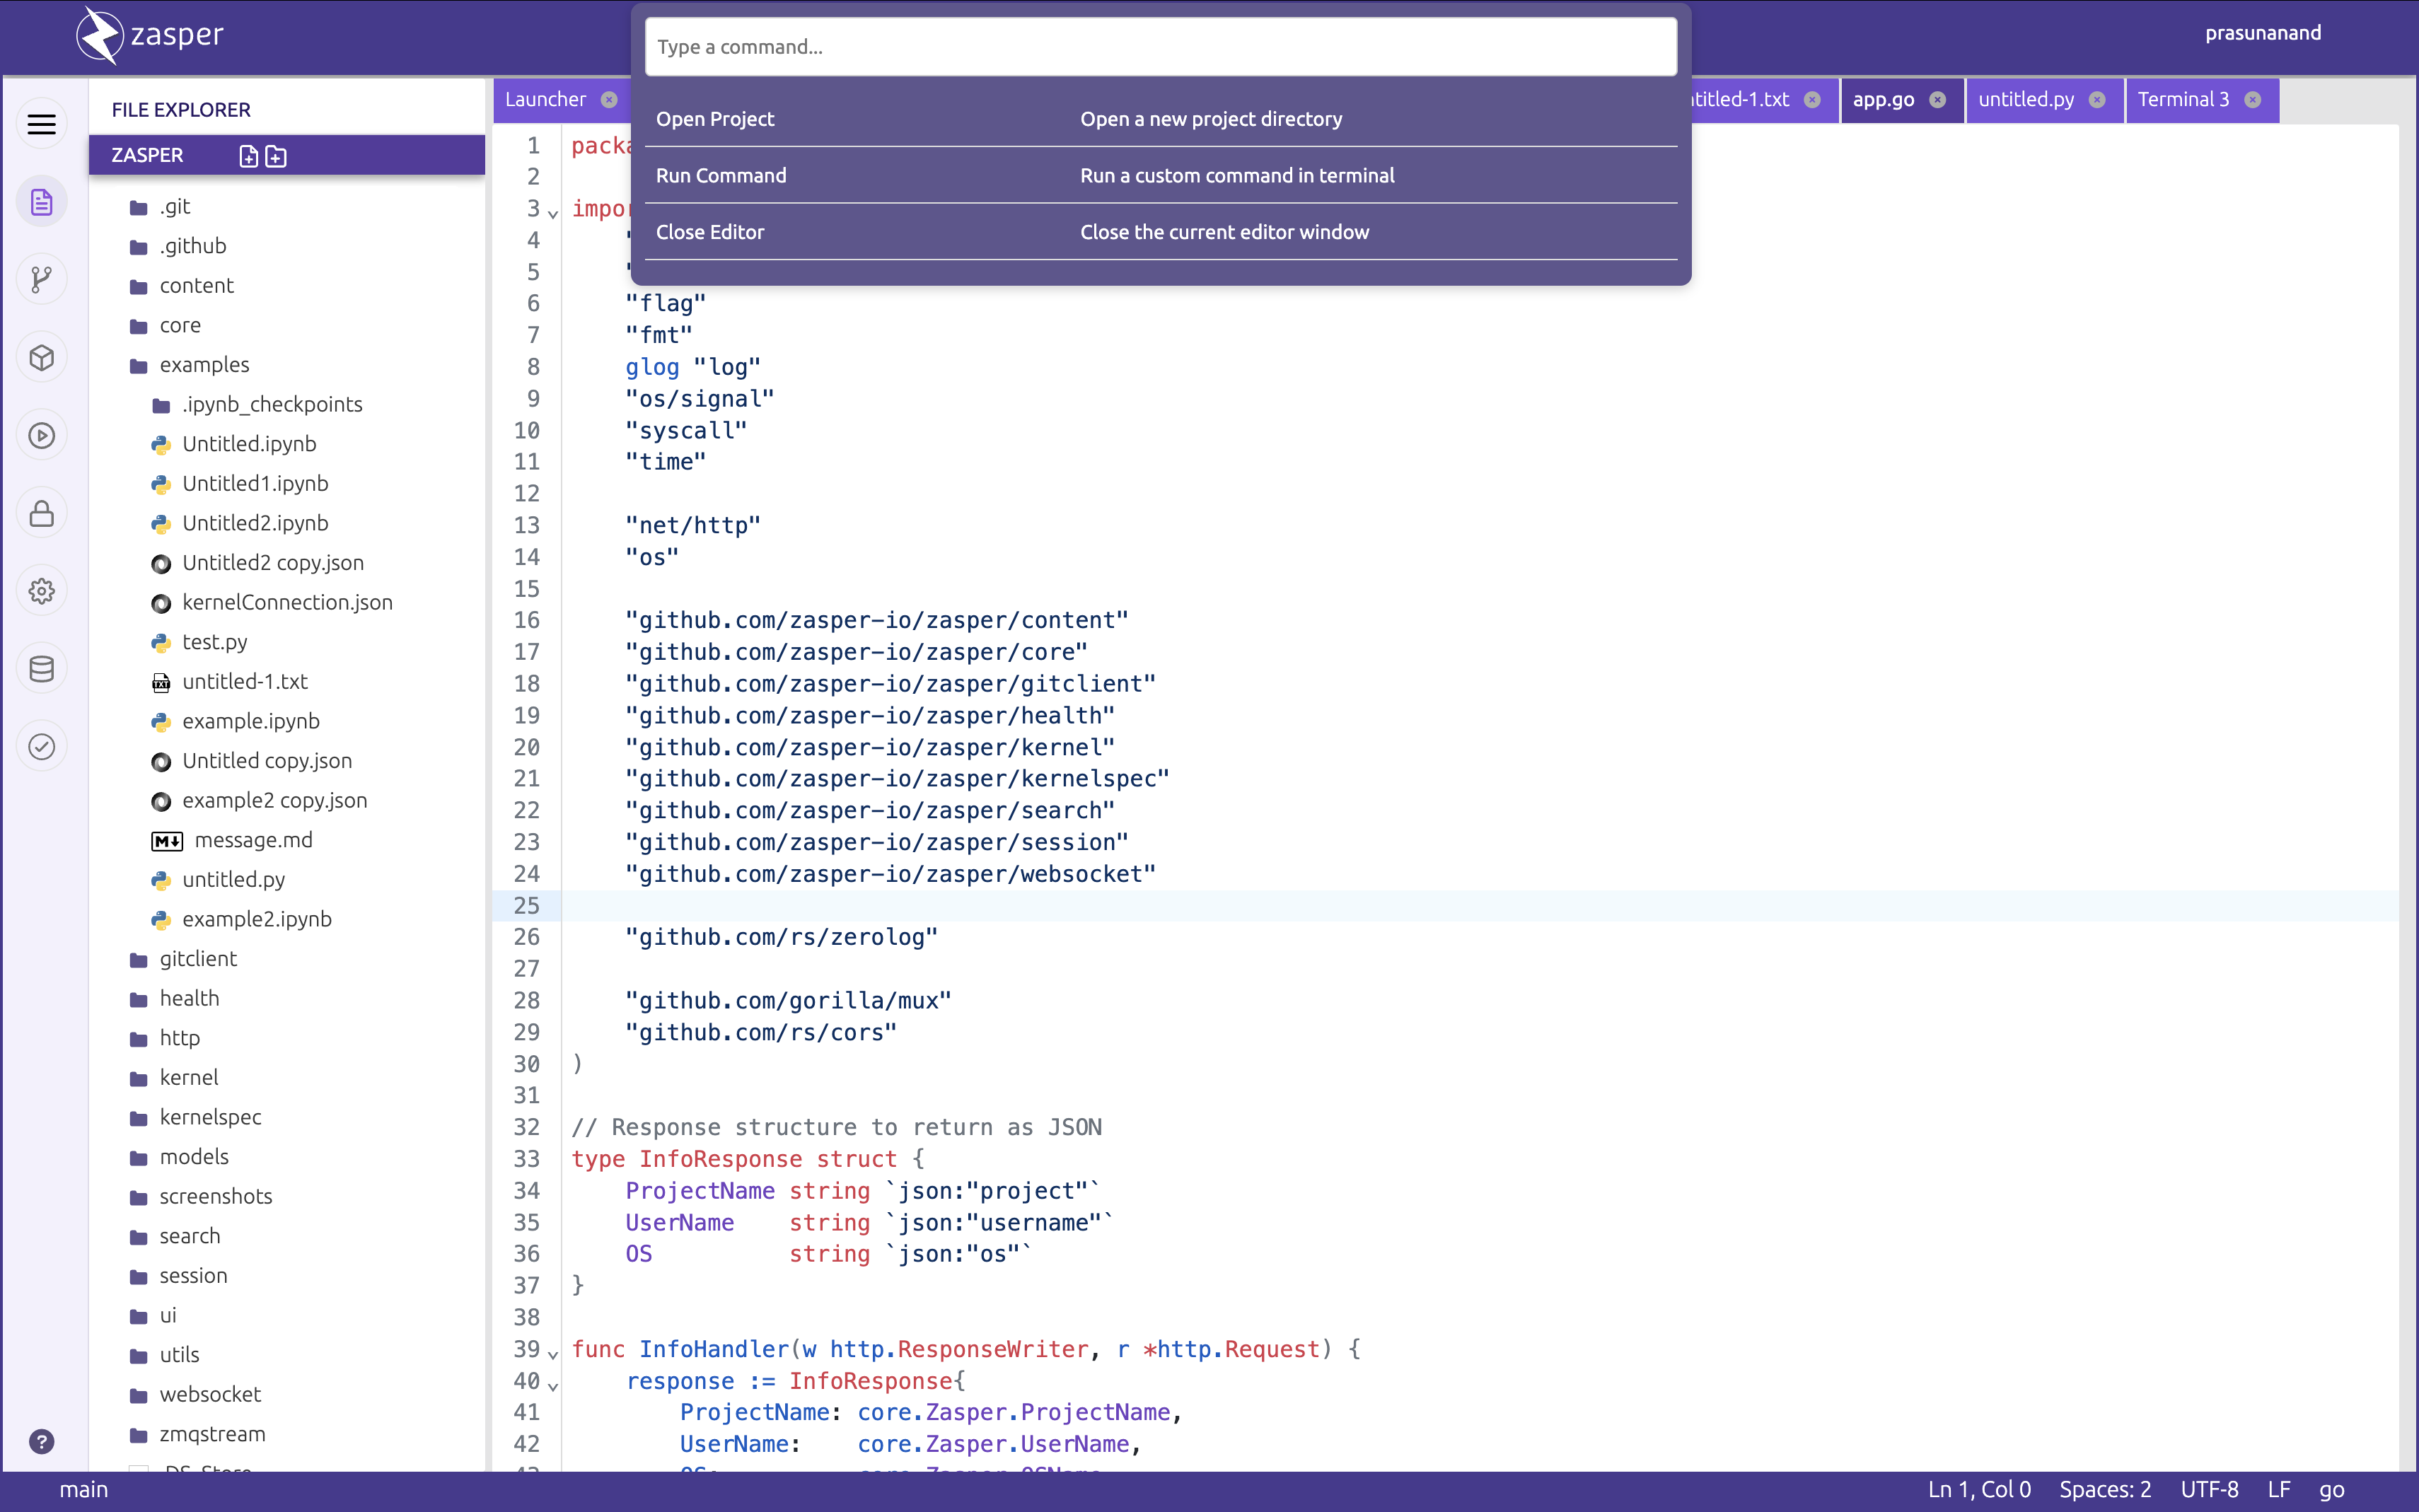Collapse the import block at line 3

coord(553,213)
